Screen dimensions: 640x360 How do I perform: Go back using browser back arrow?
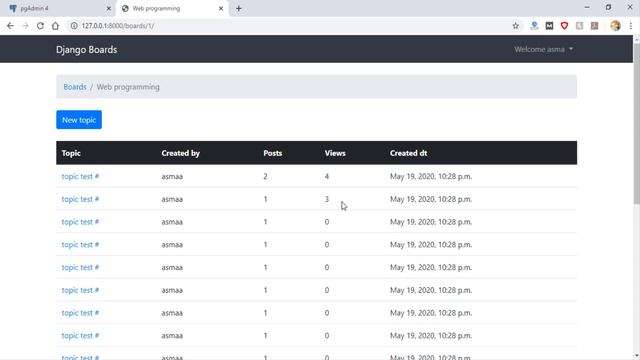[x=10, y=26]
